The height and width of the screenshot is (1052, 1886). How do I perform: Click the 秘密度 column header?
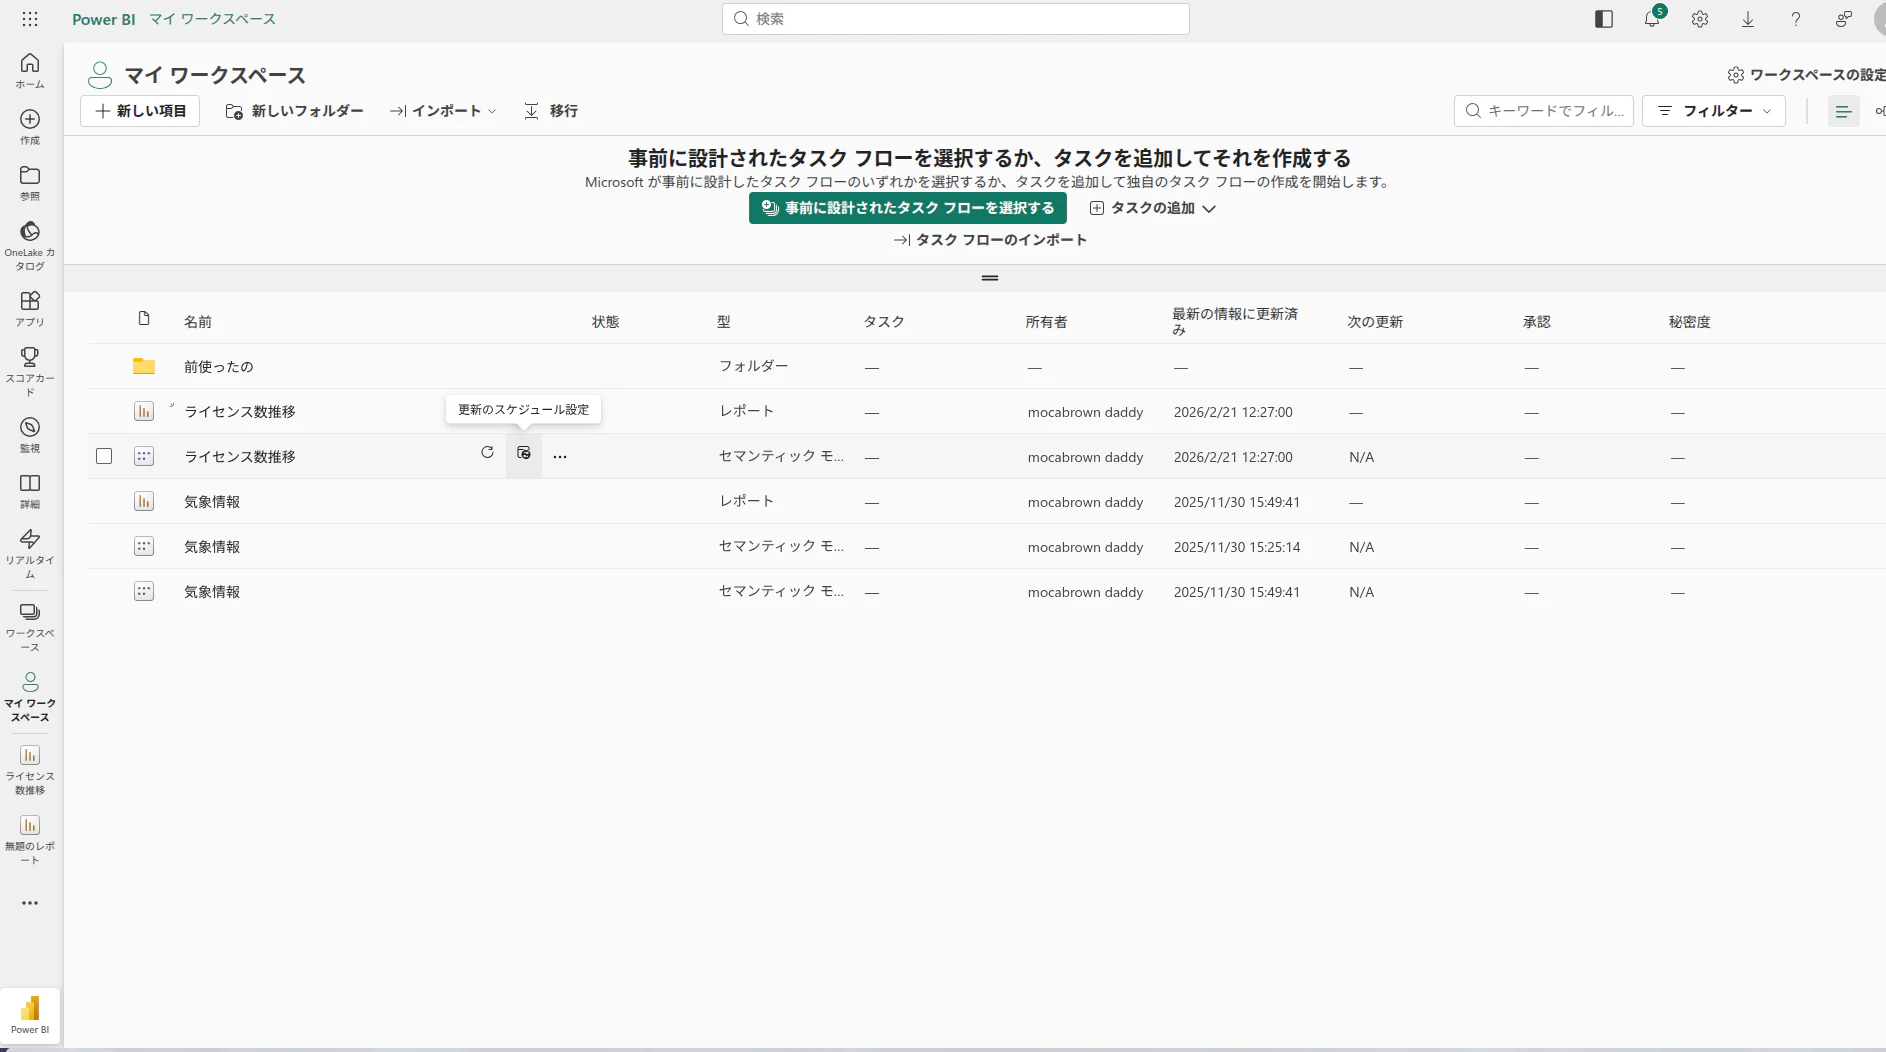(x=1690, y=322)
